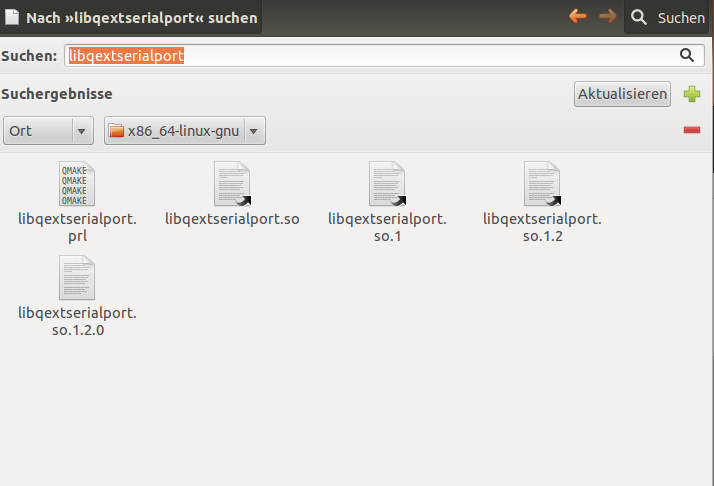
Task: Select the libqextserialport.so.1.2.0 file icon
Action: 77,277
